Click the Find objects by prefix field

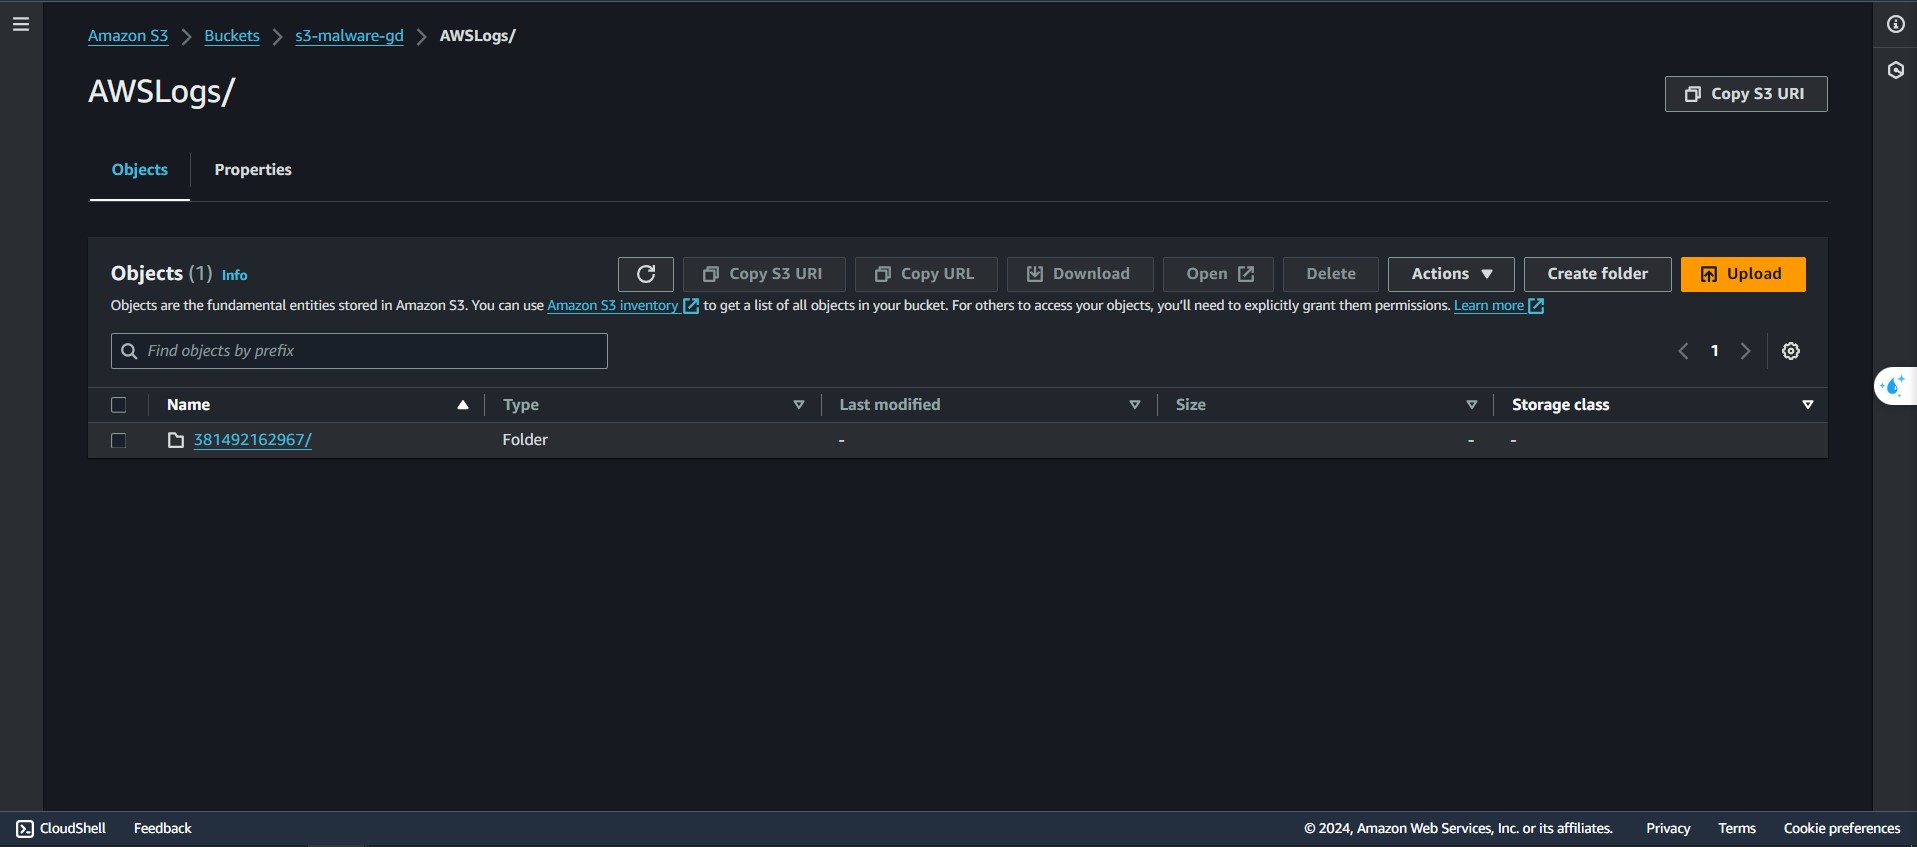pos(370,351)
